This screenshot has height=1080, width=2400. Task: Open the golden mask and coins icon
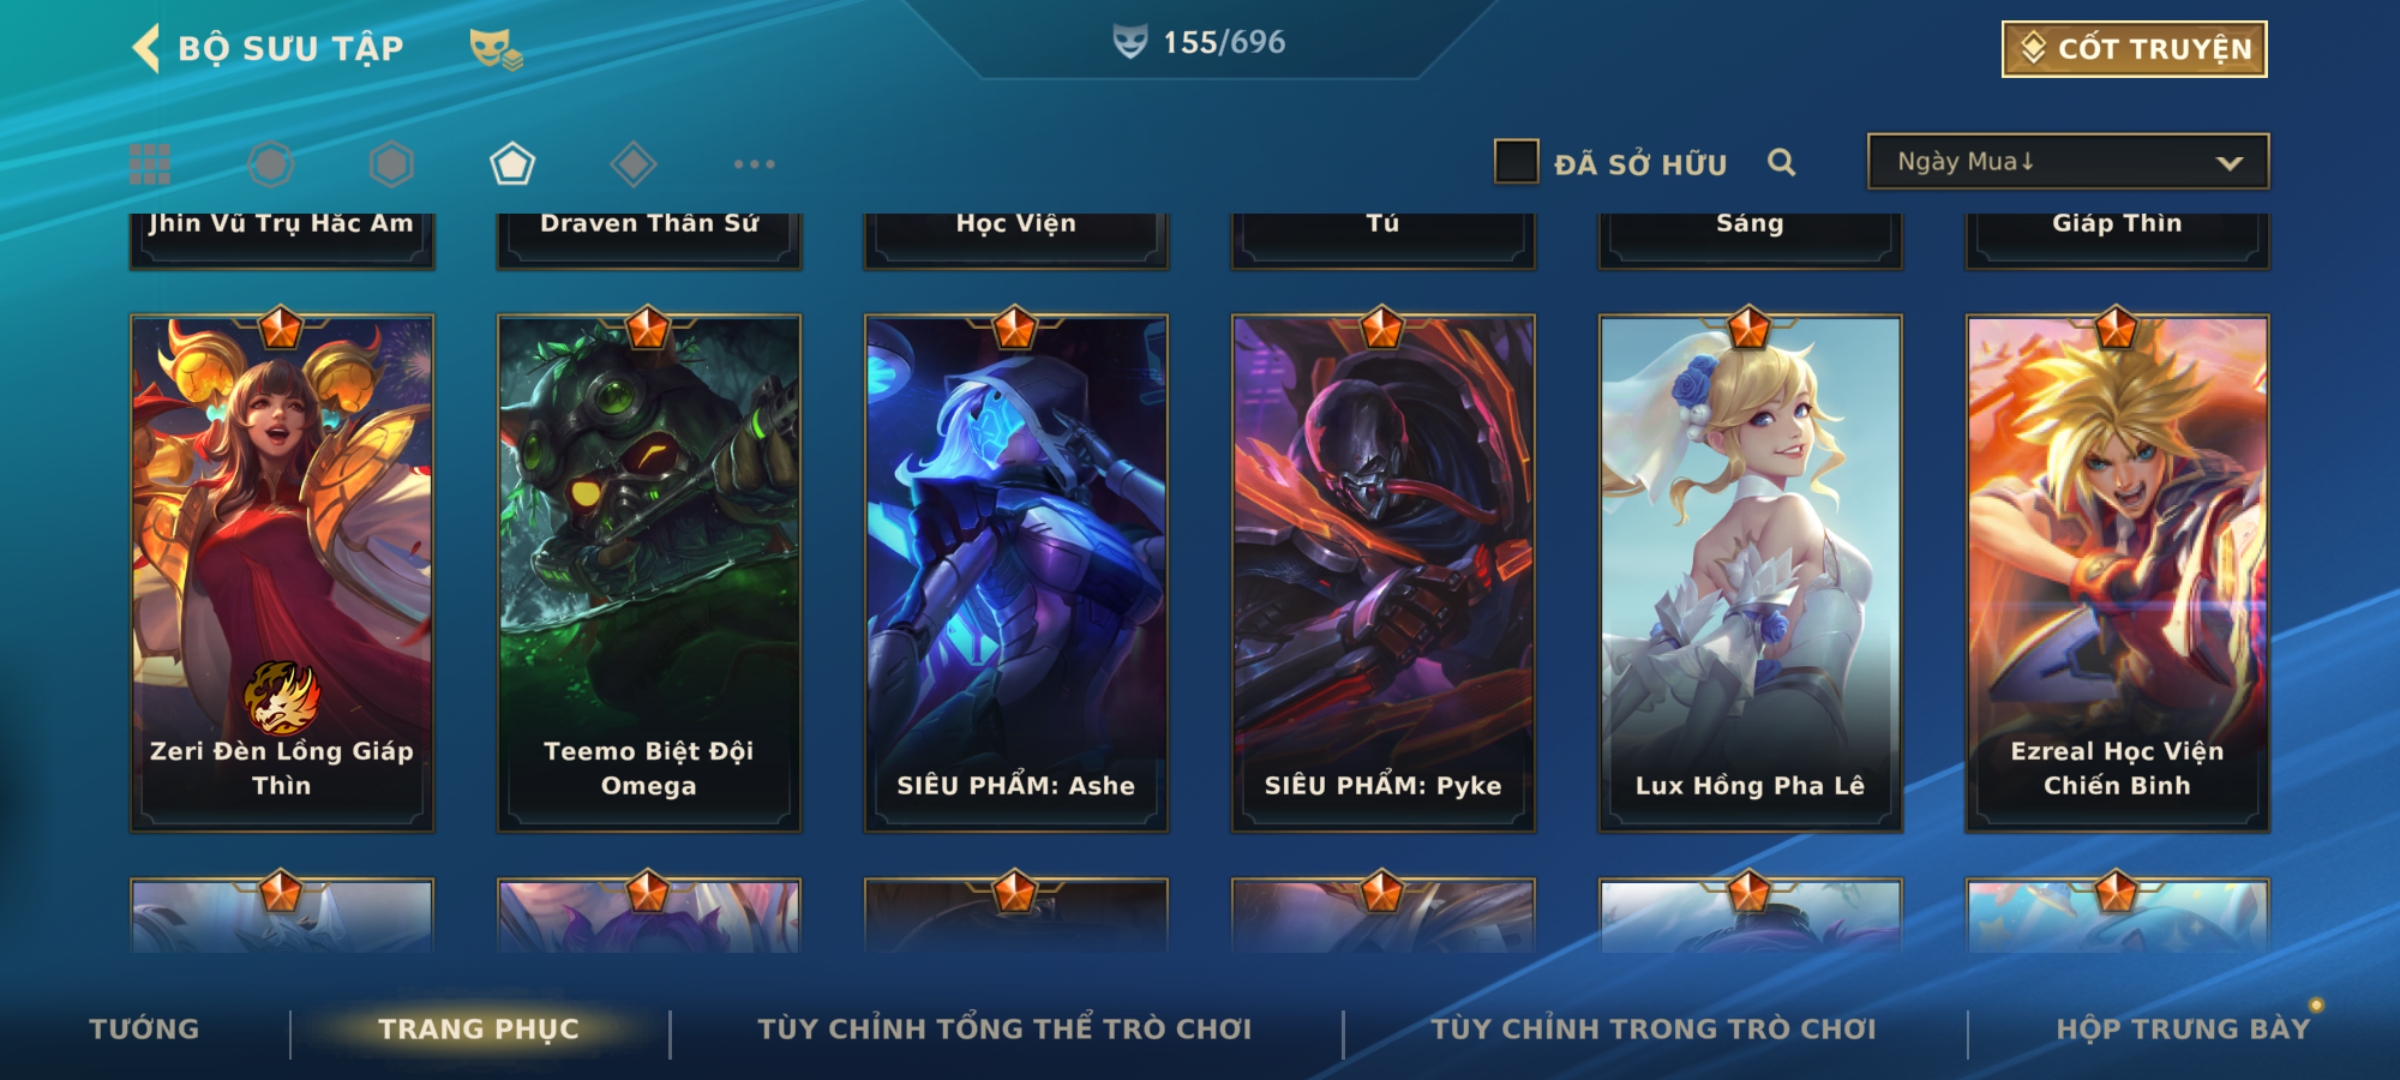point(496,48)
